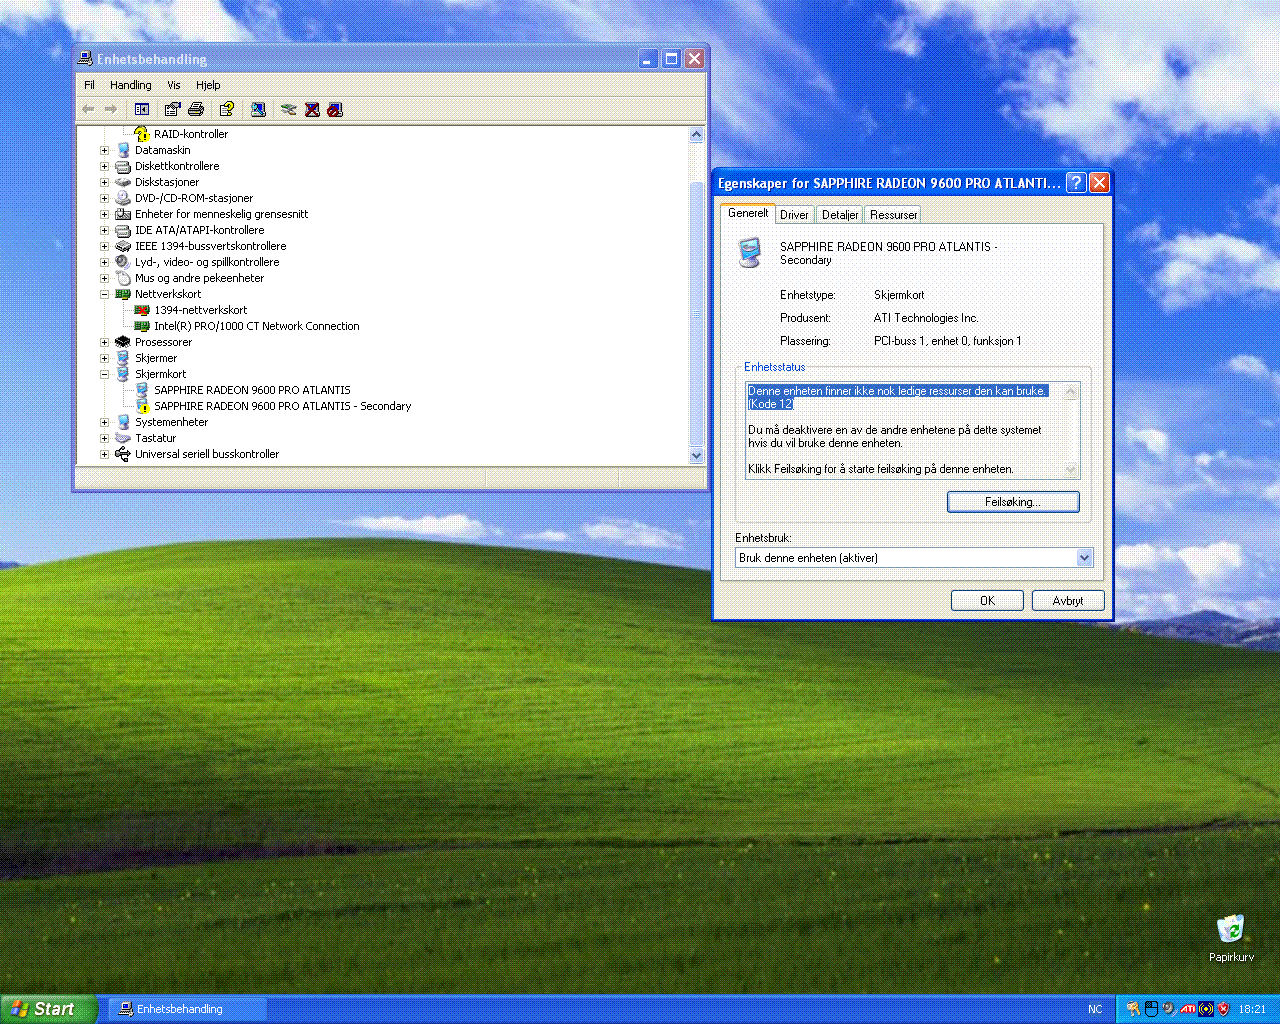Expand the Diskstasjoner node
Viewport: 1280px width, 1024px height.
[104, 182]
